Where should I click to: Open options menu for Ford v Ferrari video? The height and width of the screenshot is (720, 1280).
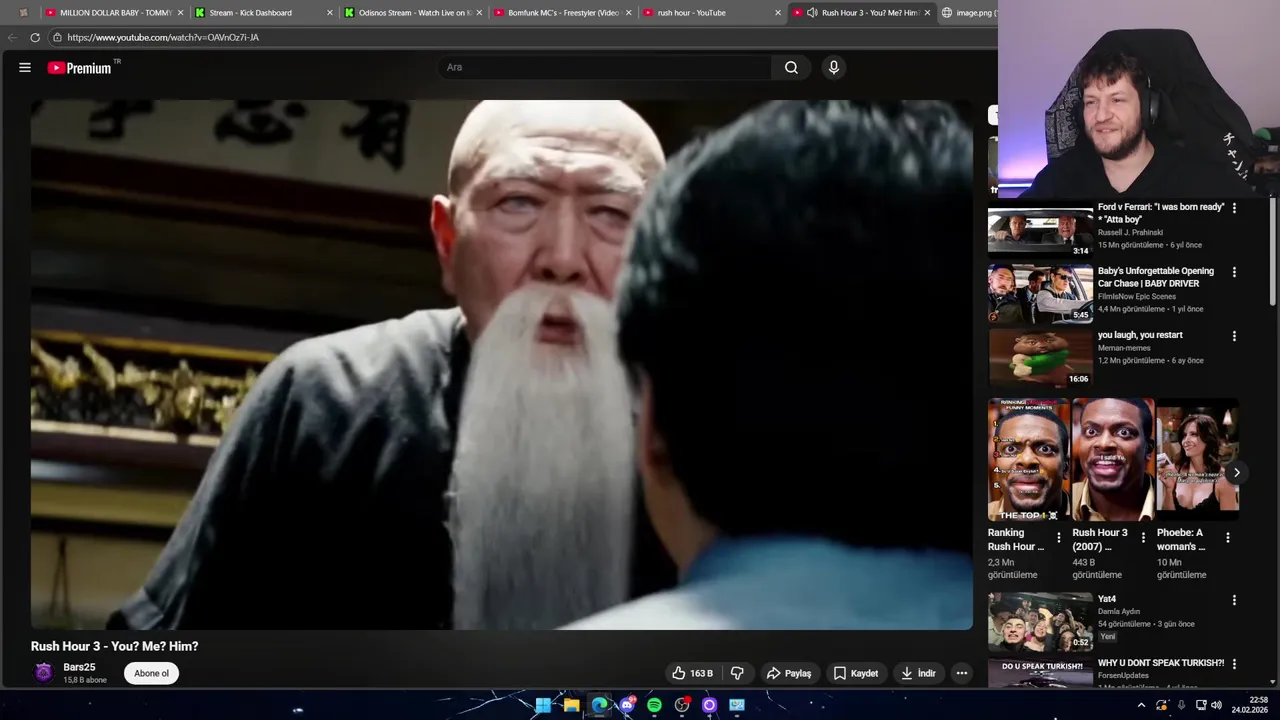click(x=1234, y=208)
